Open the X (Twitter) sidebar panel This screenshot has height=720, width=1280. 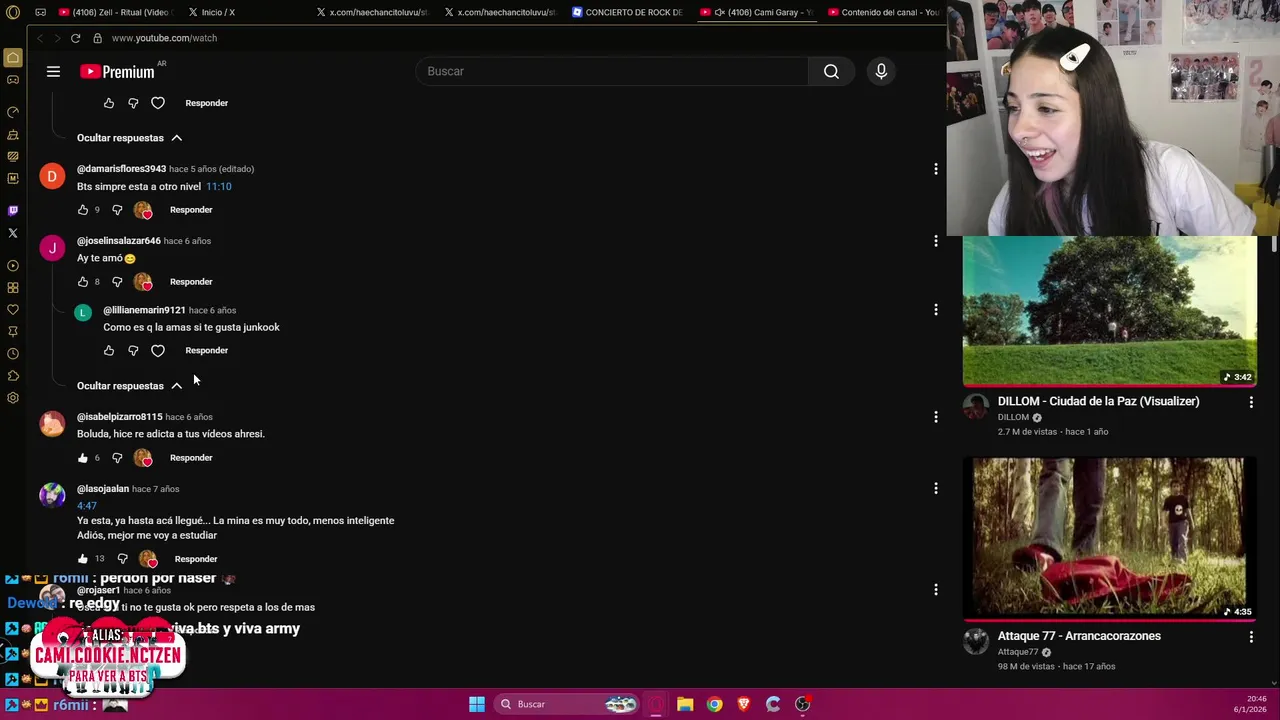[13, 233]
